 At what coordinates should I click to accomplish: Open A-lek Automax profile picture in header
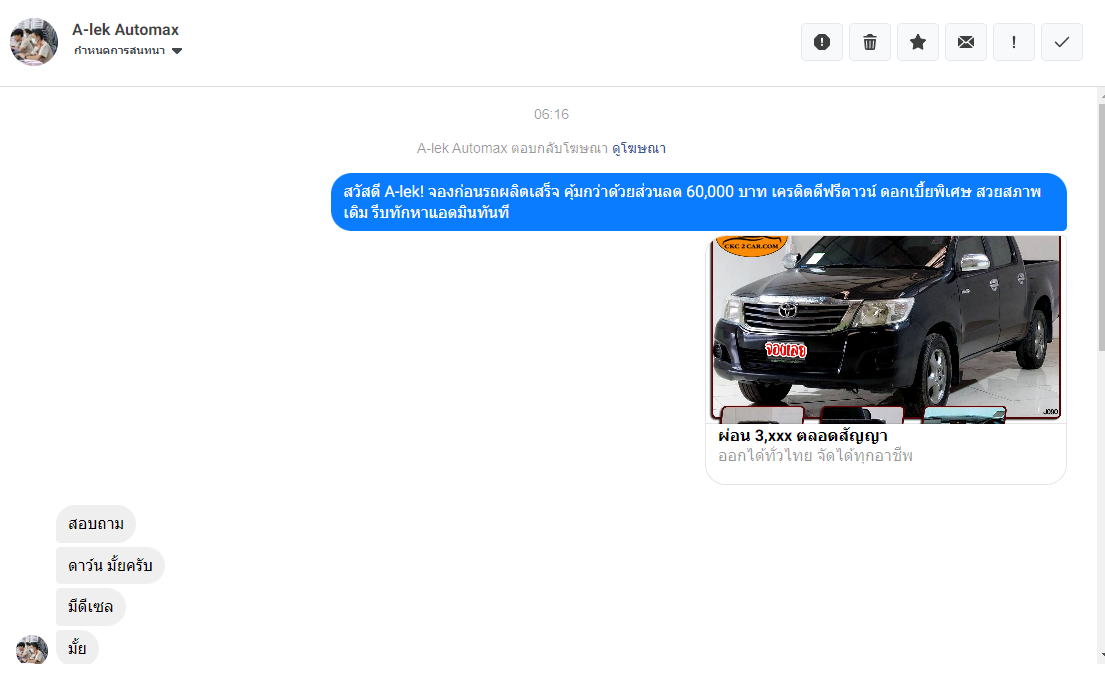point(34,42)
